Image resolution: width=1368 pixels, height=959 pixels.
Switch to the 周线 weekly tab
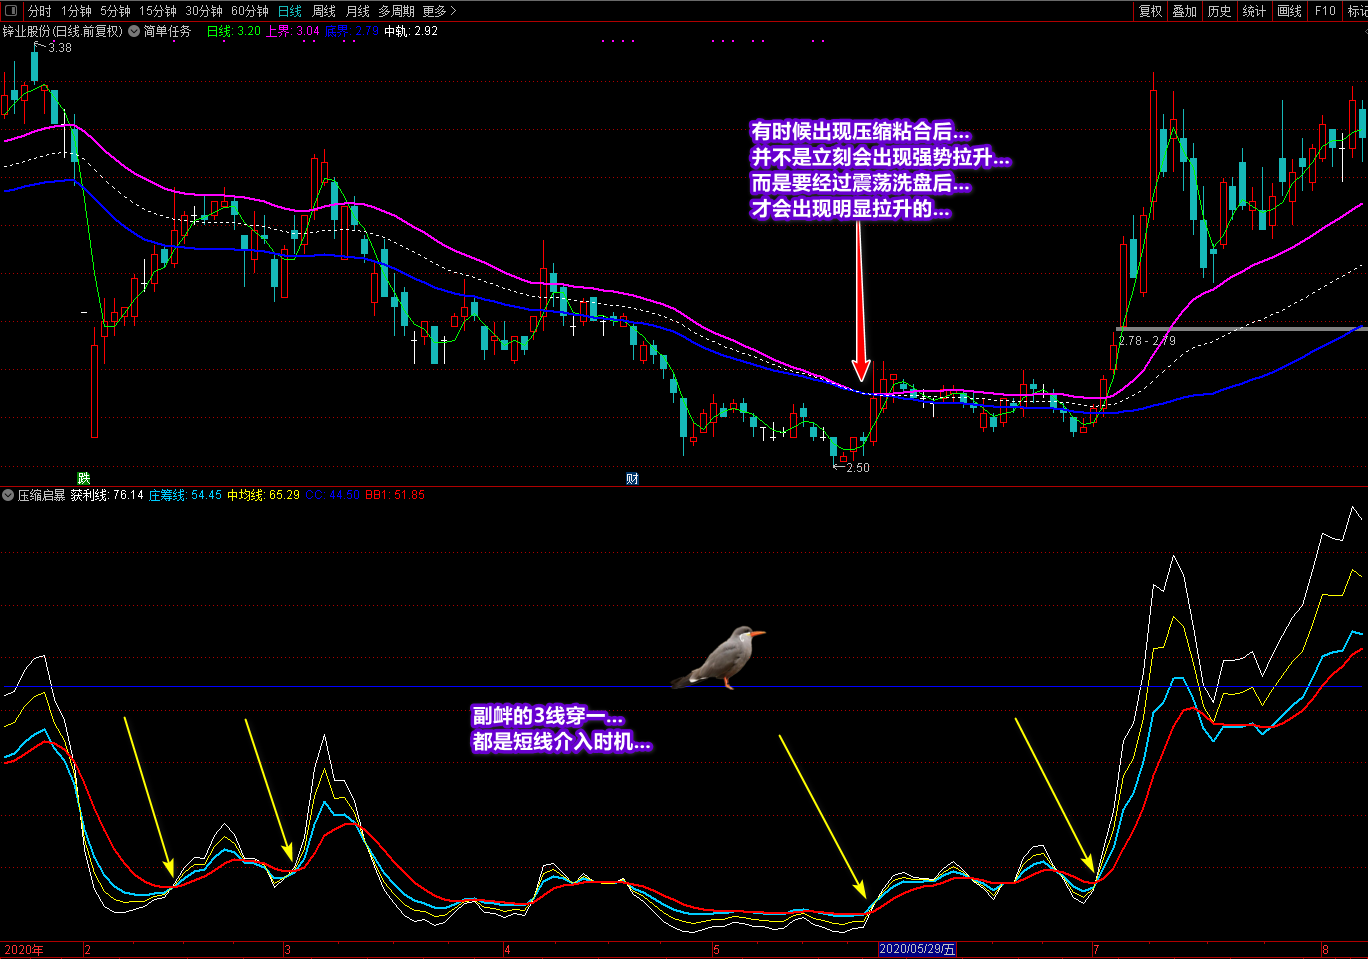(x=324, y=11)
